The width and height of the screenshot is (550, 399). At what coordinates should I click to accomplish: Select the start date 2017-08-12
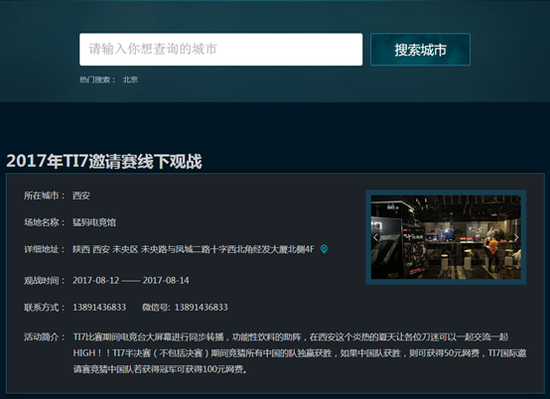pyautogui.click(x=96, y=280)
